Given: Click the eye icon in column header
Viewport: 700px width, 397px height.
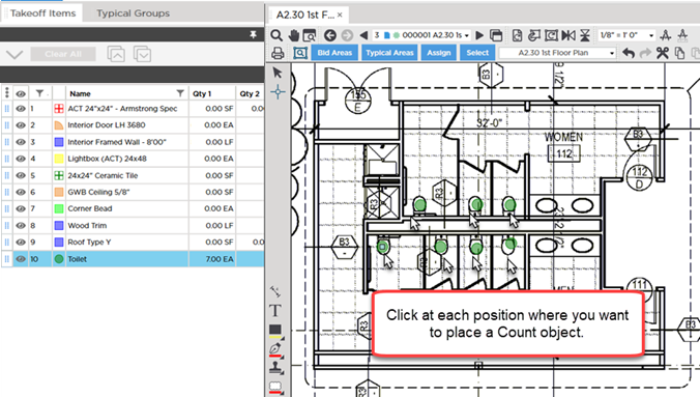Looking at the screenshot, I should click(21, 93).
